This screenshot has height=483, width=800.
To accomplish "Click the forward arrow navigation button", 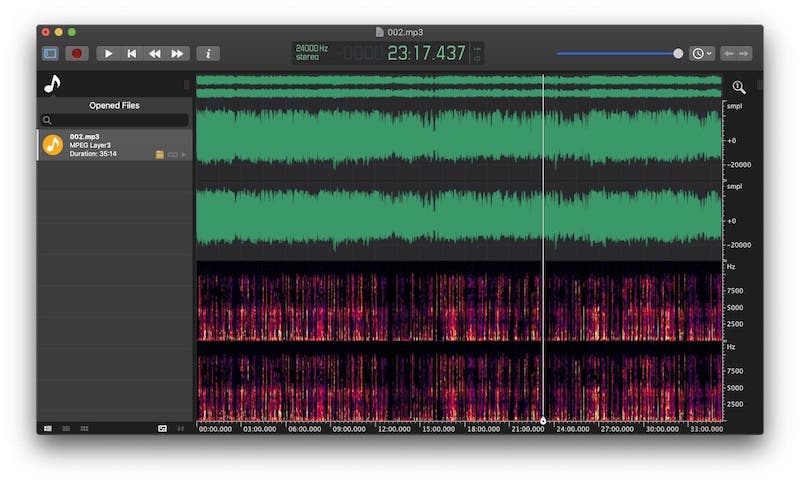I will [745, 53].
